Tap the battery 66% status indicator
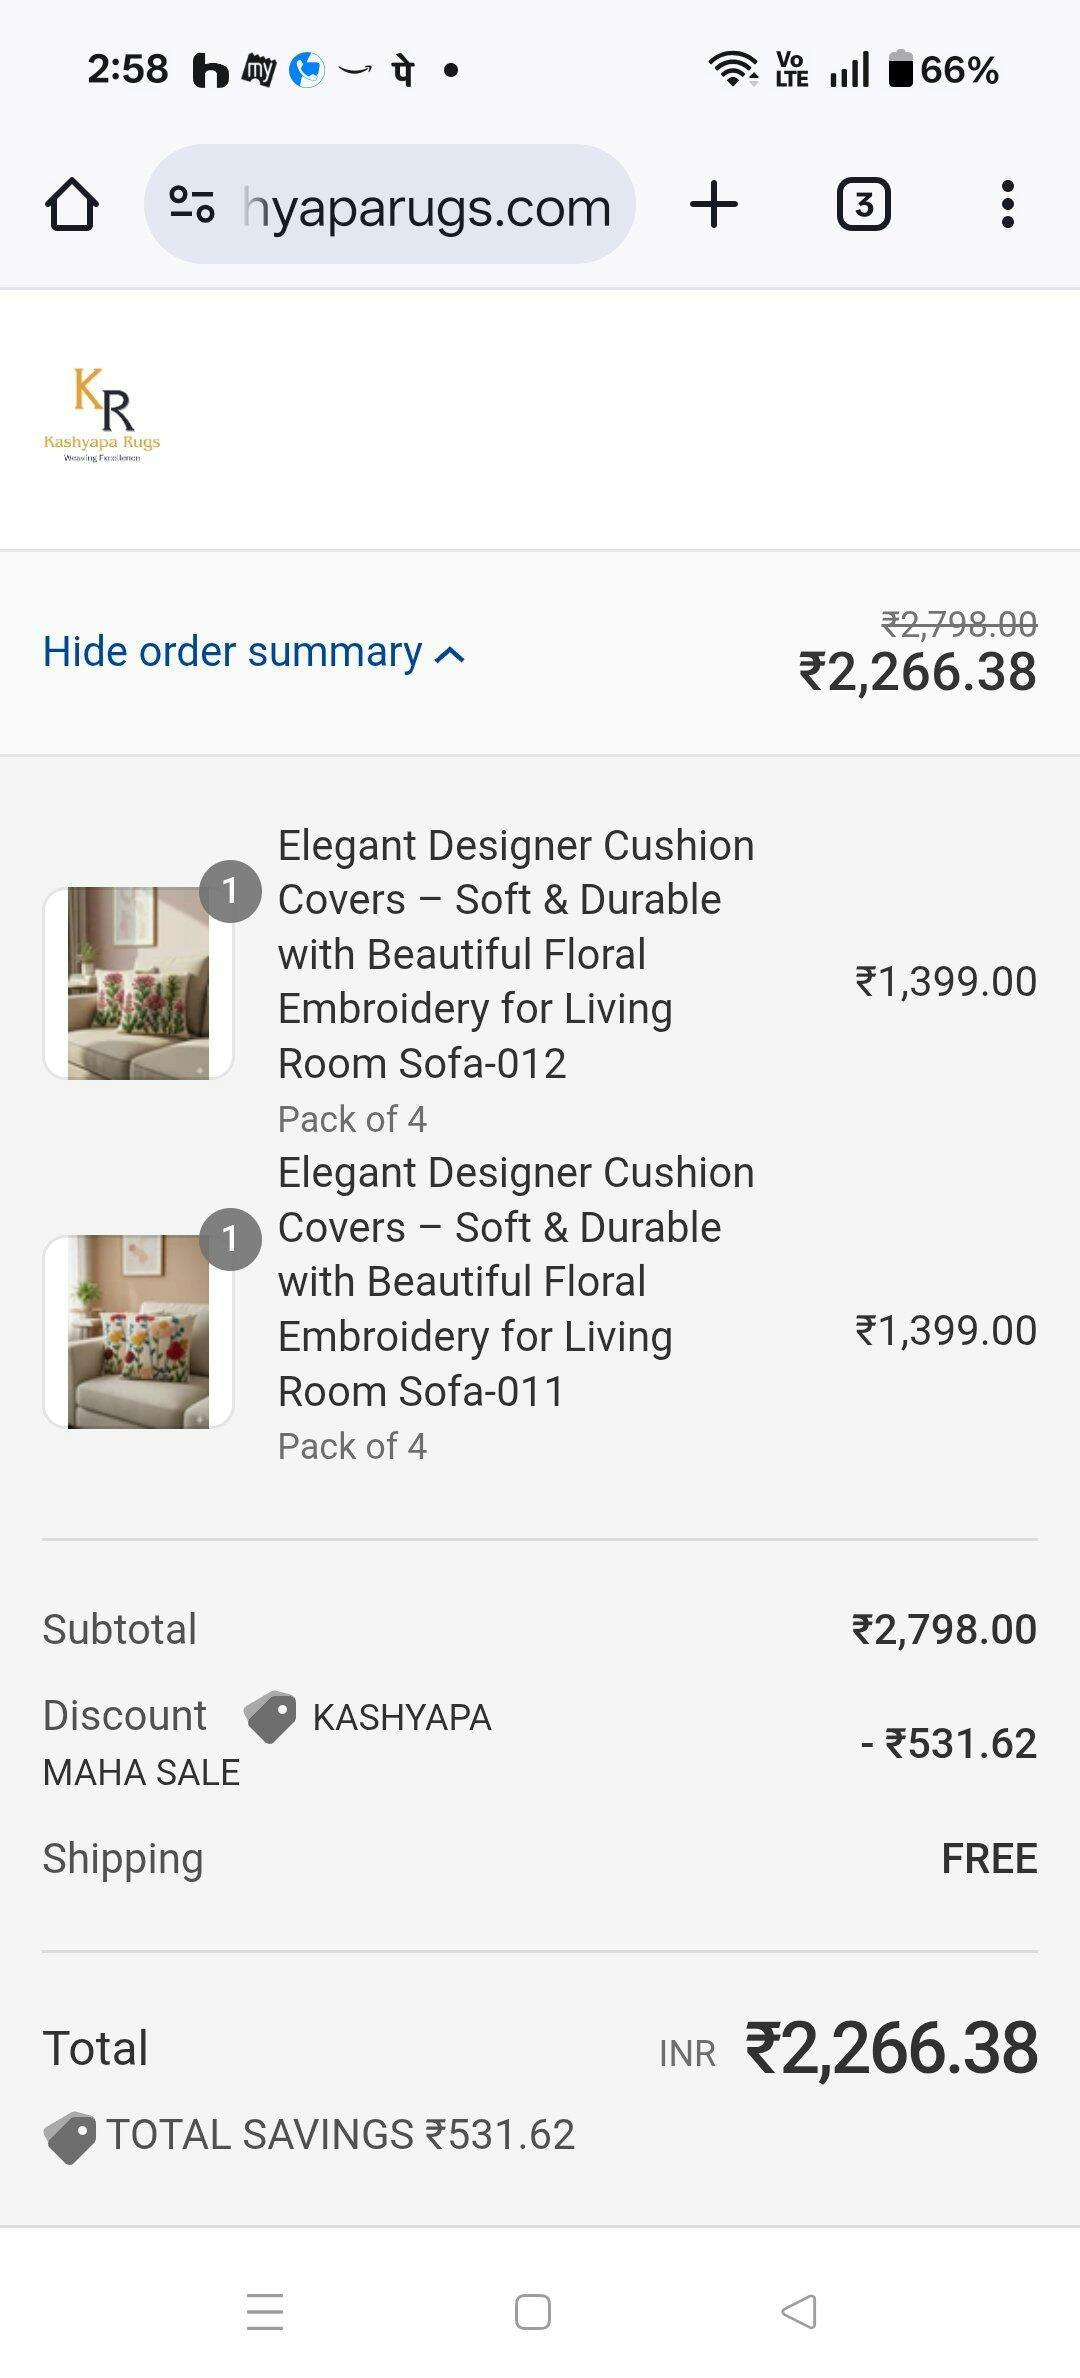Screen dimensions: 1080x2378 point(943,70)
